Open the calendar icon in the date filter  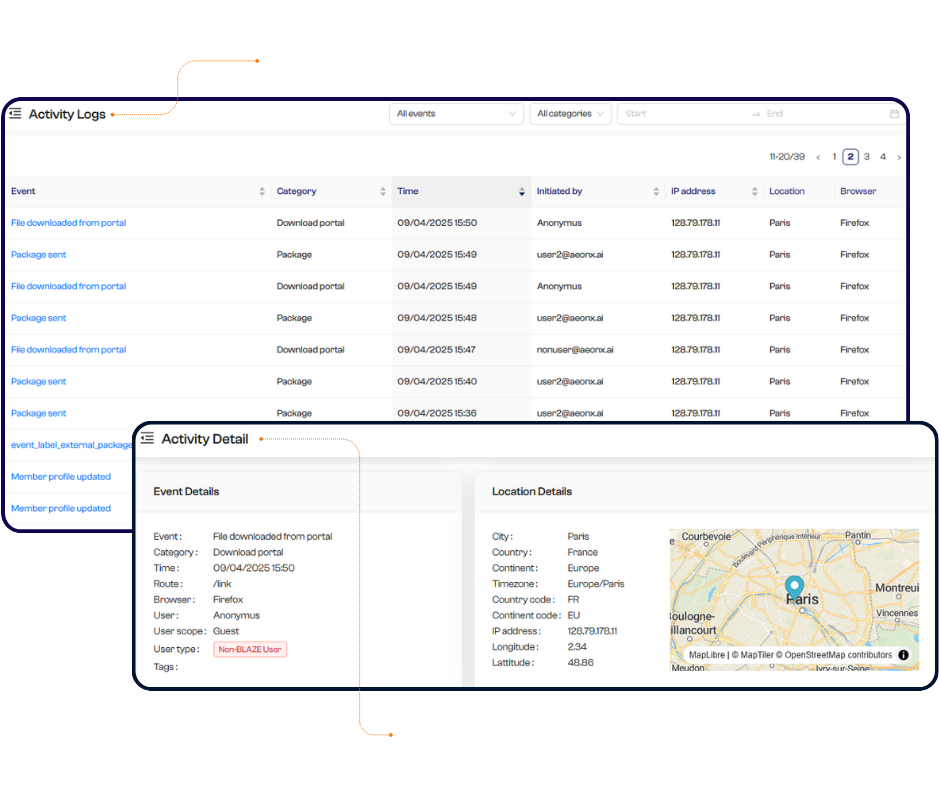893,113
